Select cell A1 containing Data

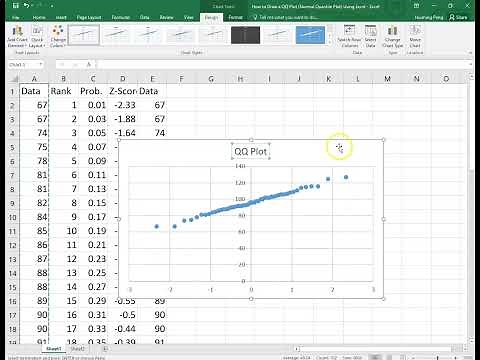tap(34, 91)
